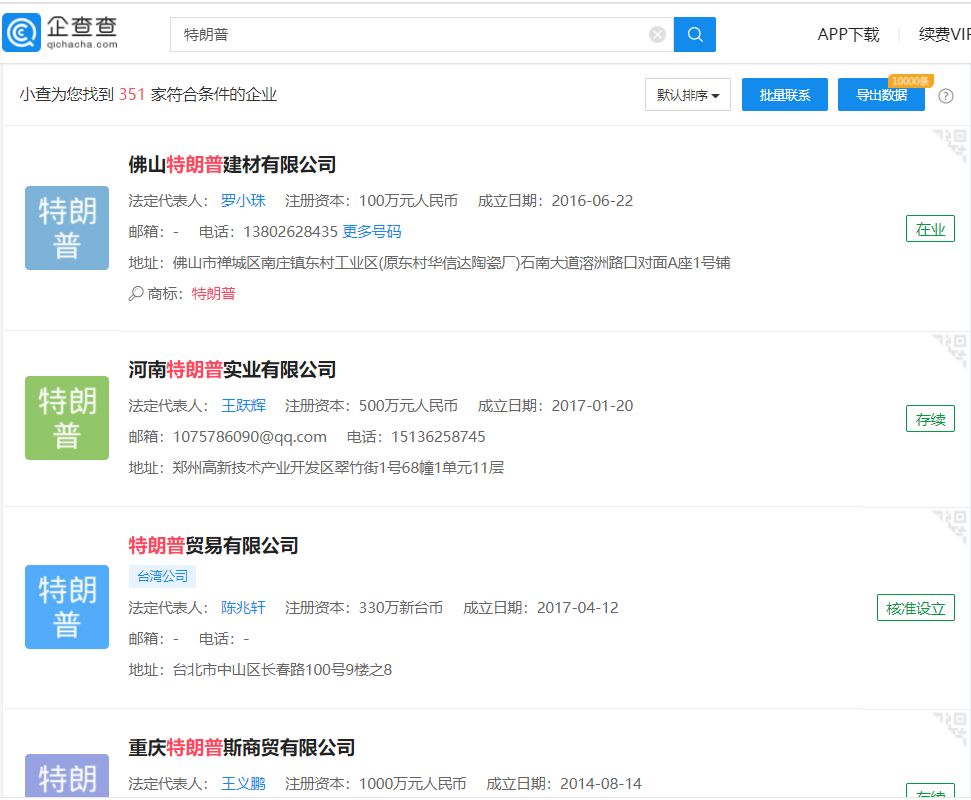Open company 佛山特朗普建材有限公司
The width and height of the screenshot is (971, 800).
232,165
